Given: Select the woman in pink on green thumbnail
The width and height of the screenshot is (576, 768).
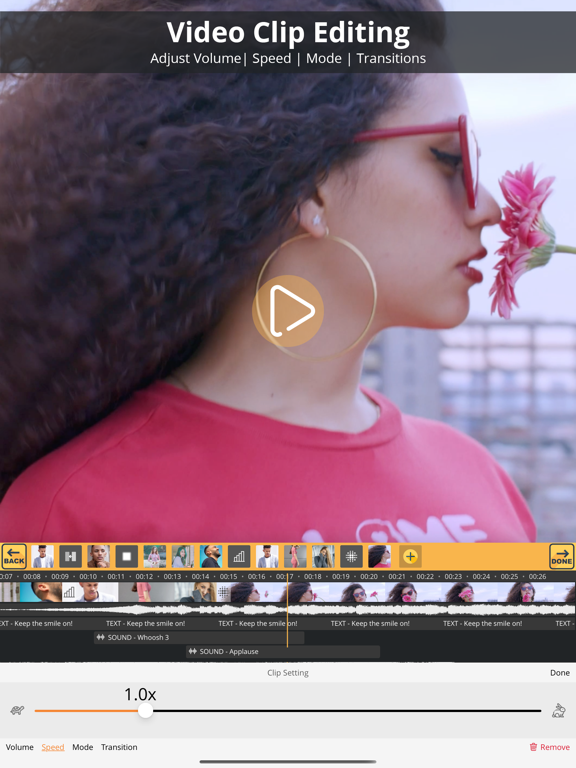Looking at the screenshot, I should click(x=155, y=556).
